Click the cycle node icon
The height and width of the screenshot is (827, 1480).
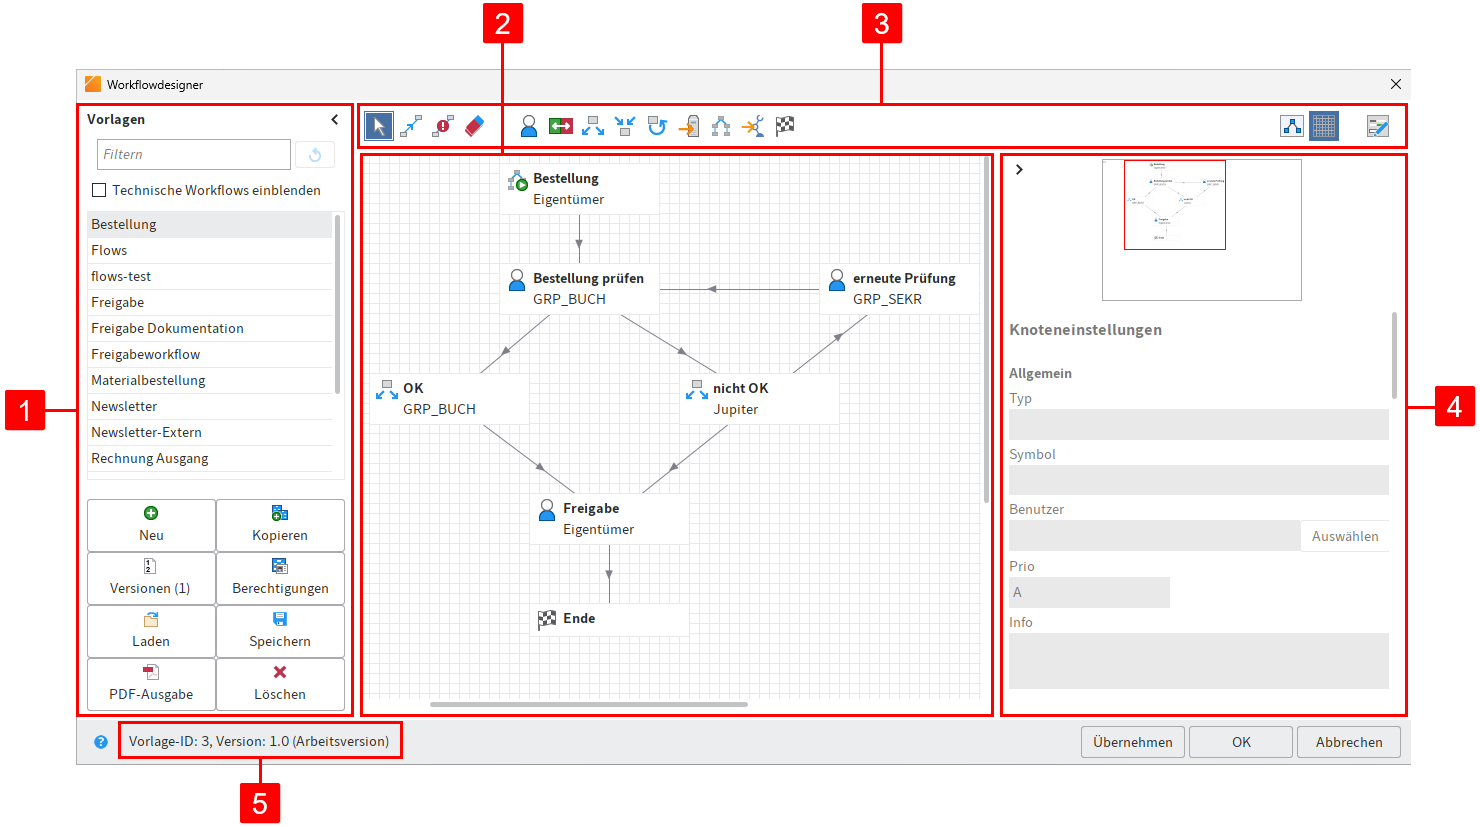tap(657, 125)
